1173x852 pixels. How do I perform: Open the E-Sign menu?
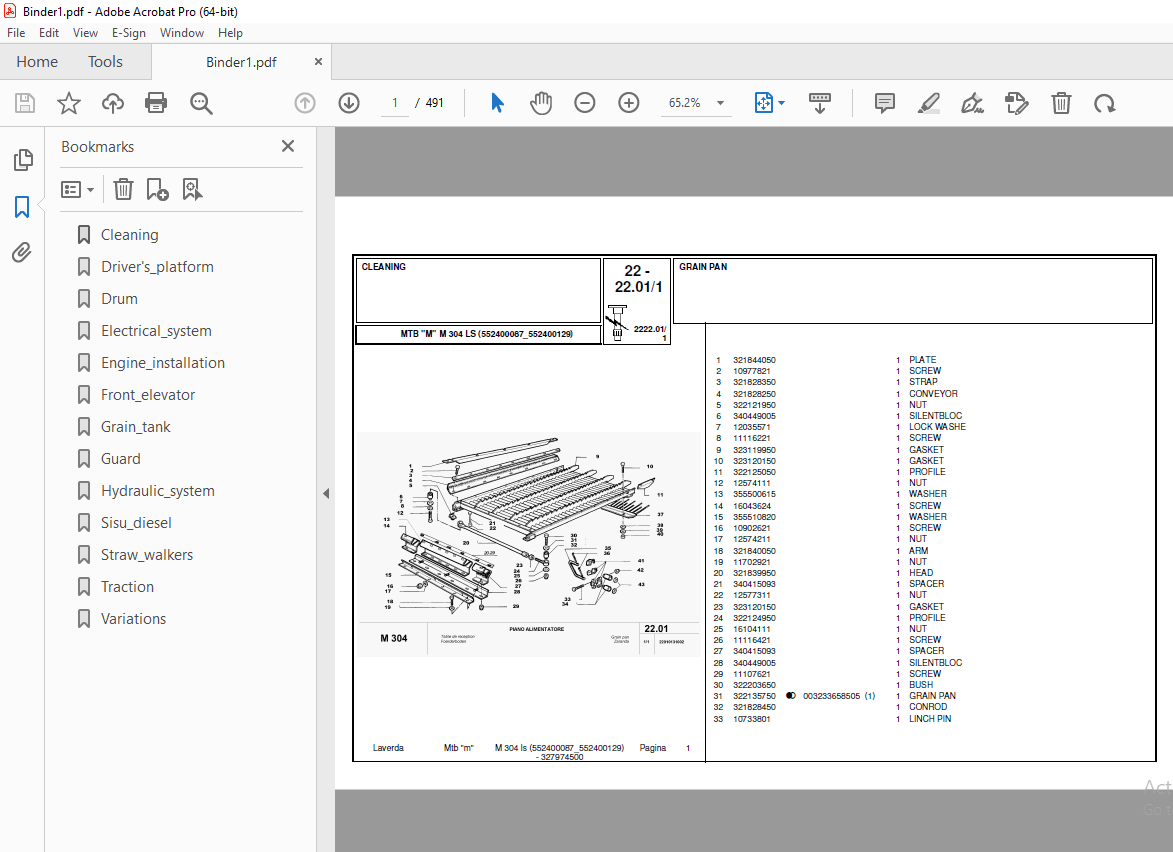(129, 33)
